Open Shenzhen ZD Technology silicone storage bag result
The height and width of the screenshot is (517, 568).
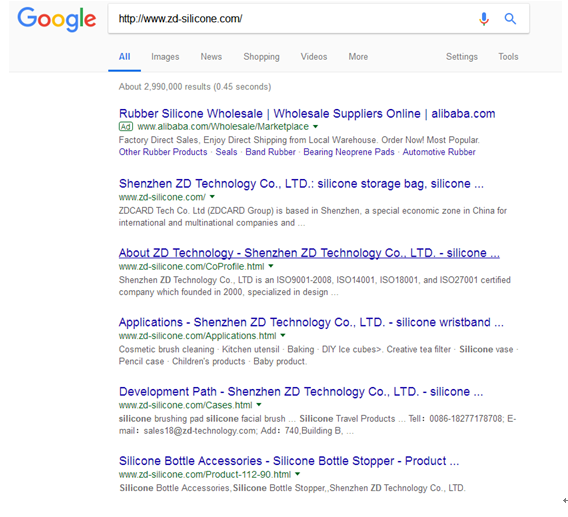point(301,184)
